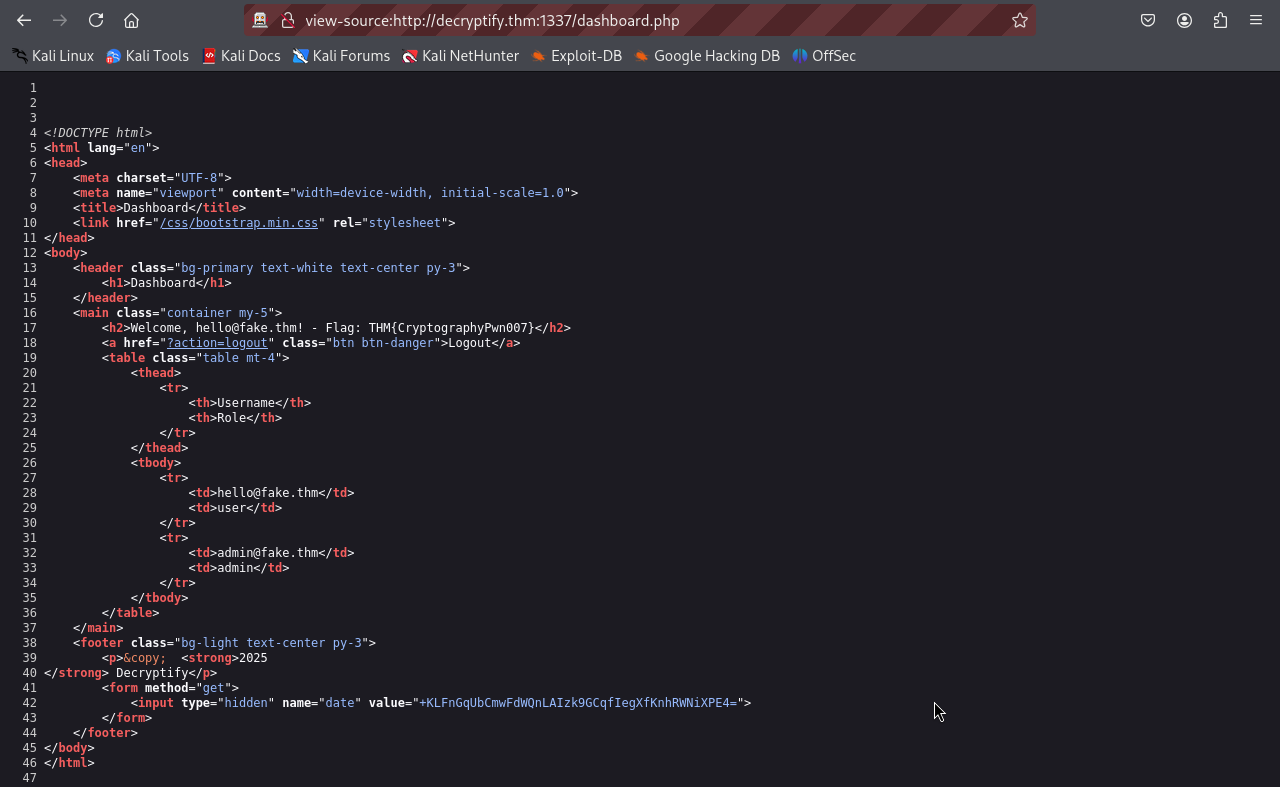Follow the ?action=logout link in source
This screenshot has height=787, width=1280.
click(217, 343)
